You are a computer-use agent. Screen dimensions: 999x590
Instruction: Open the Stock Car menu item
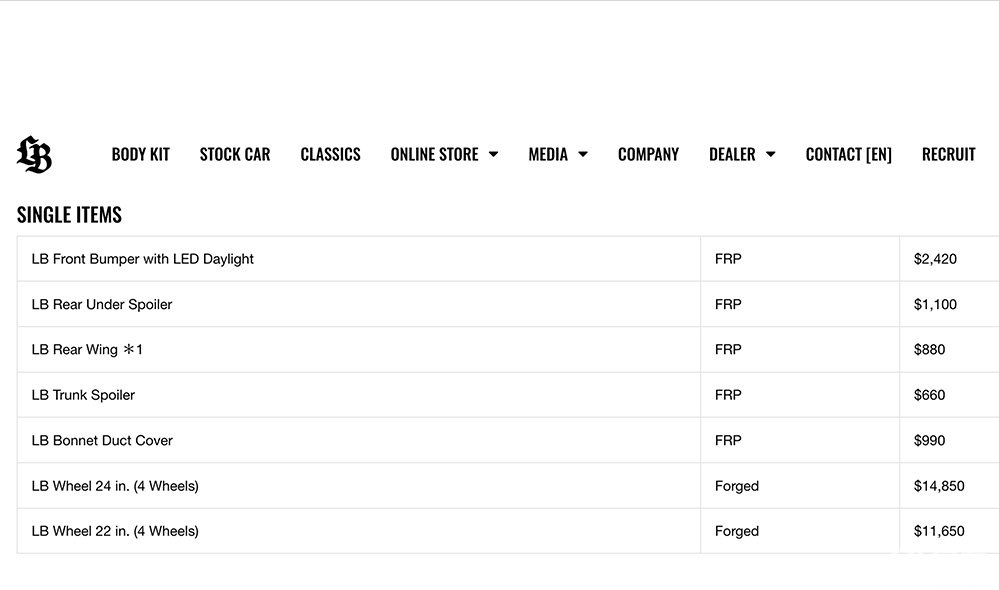[235, 154]
